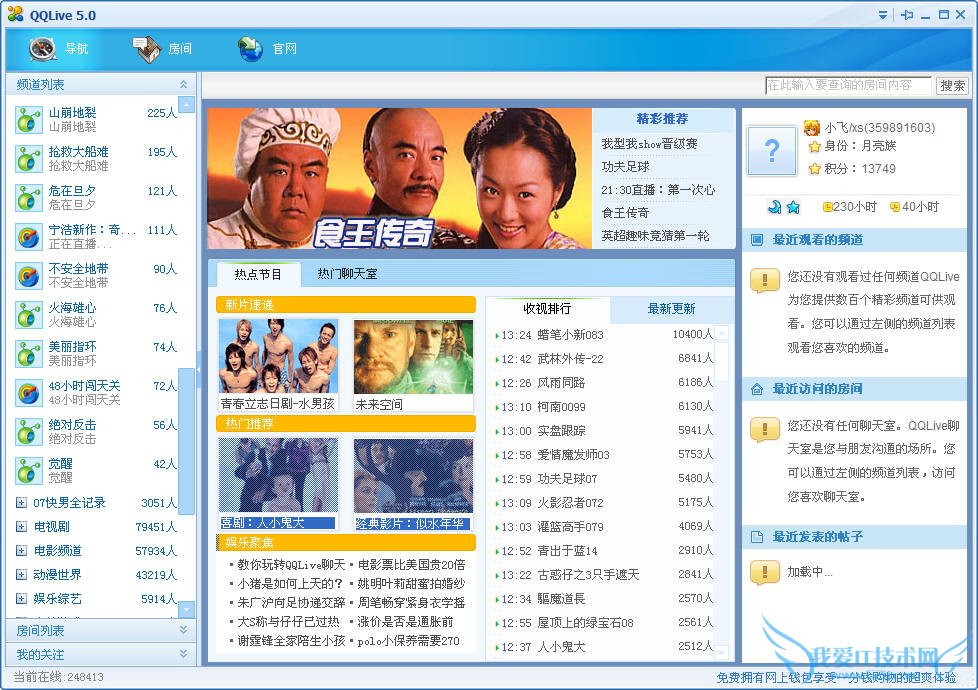
Task: Click the QQLive title menu arrow icon
Action: 883,15
